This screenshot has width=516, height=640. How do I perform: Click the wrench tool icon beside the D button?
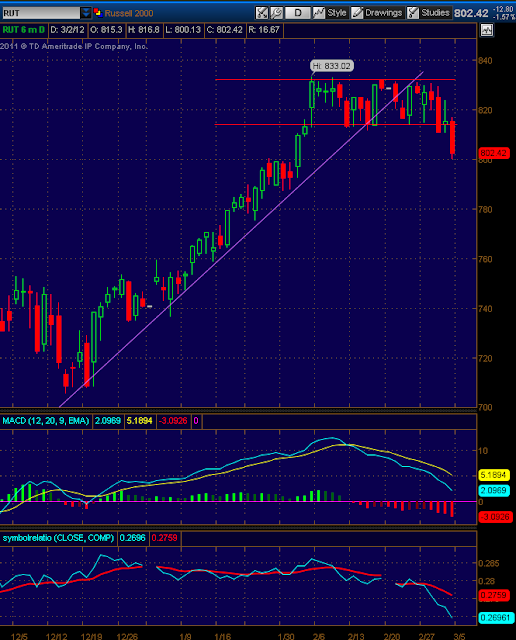(276, 13)
